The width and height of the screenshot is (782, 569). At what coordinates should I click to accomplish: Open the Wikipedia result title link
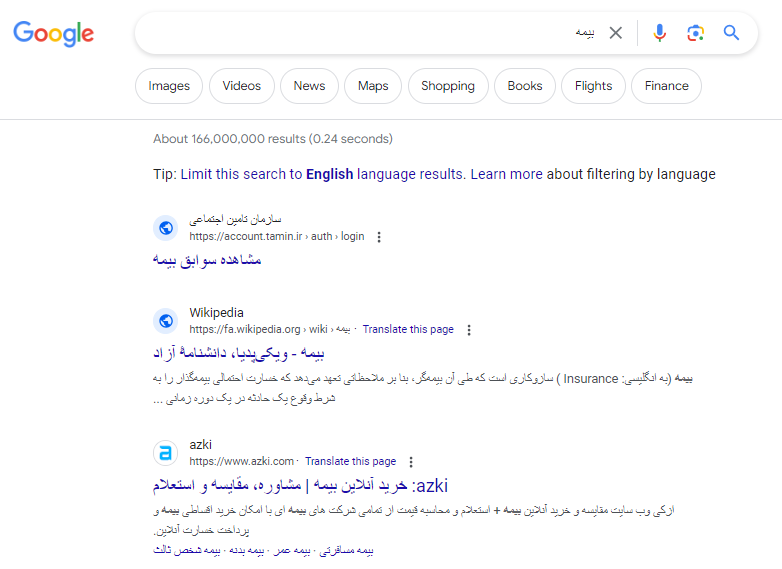(x=238, y=353)
